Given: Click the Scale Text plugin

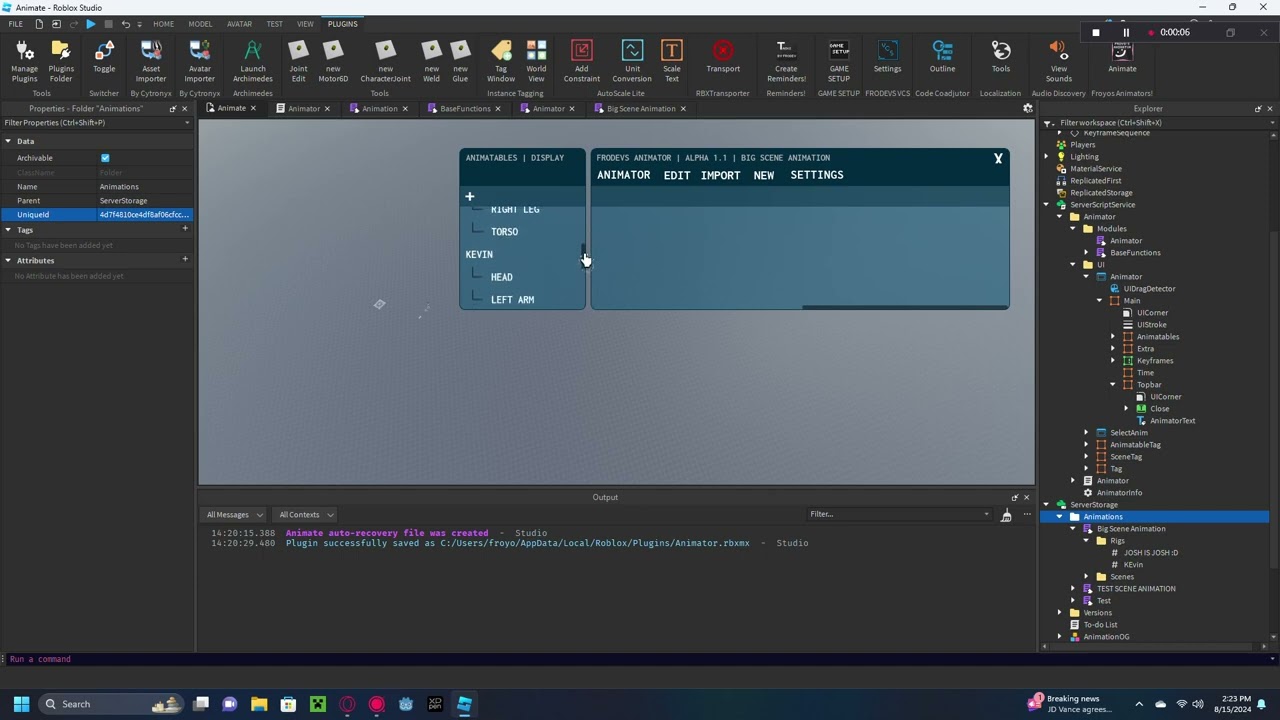Looking at the screenshot, I should (x=671, y=62).
